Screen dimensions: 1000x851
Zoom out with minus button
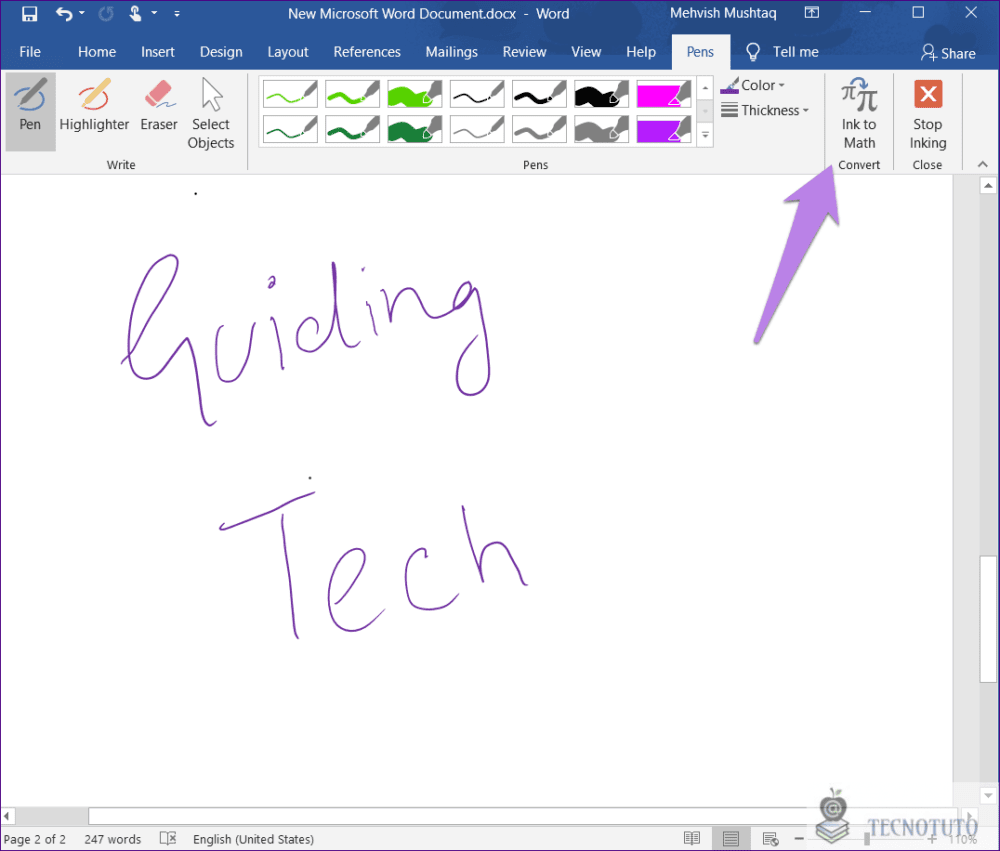pyautogui.click(x=798, y=838)
